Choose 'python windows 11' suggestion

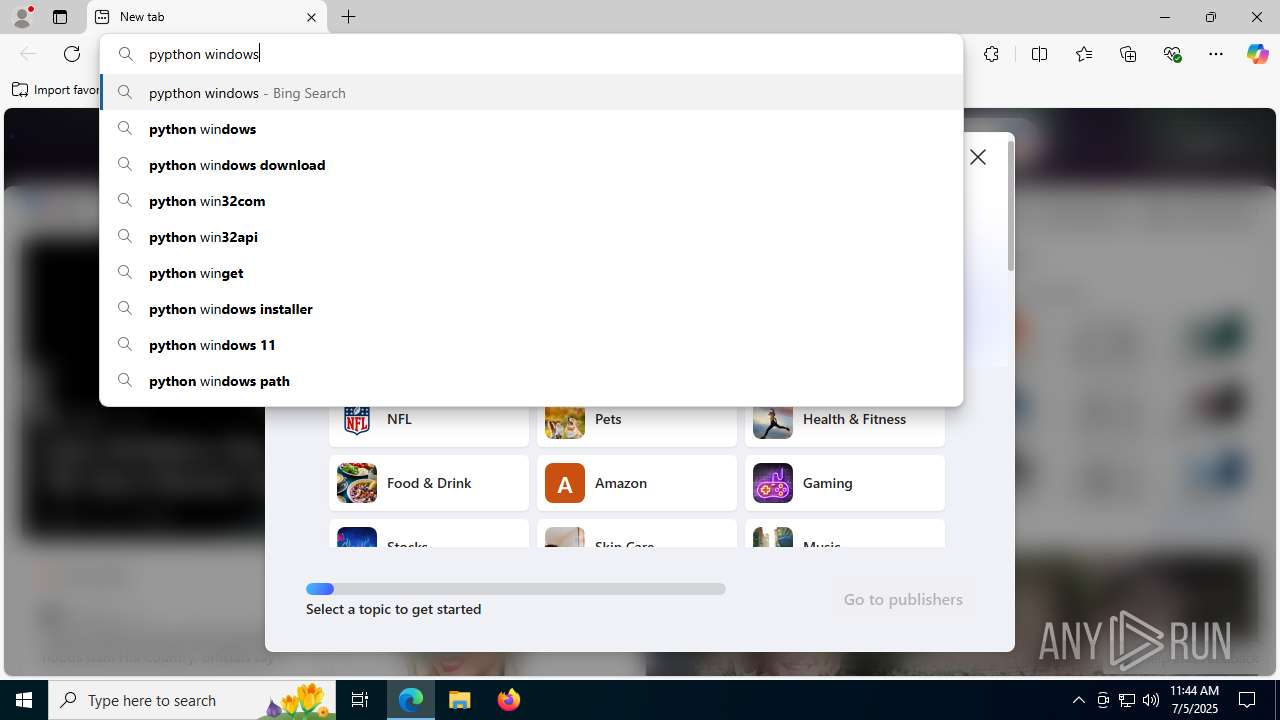531,345
